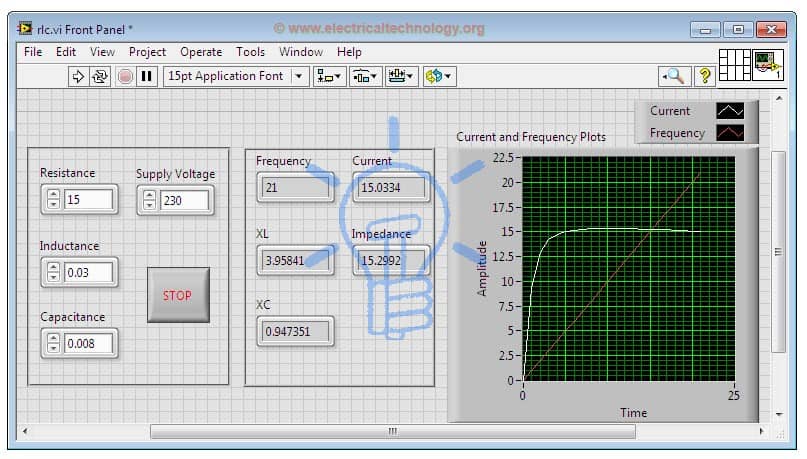Click the LabVIEW title bar icon
Screen dimensions: 807x459
(x=25, y=28)
